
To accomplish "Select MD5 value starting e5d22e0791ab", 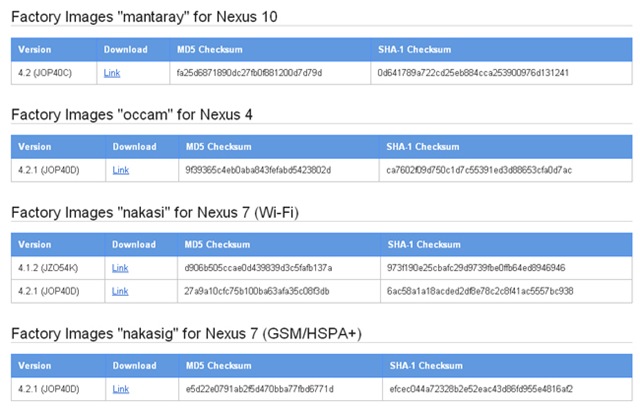I will tap(260, 389).
